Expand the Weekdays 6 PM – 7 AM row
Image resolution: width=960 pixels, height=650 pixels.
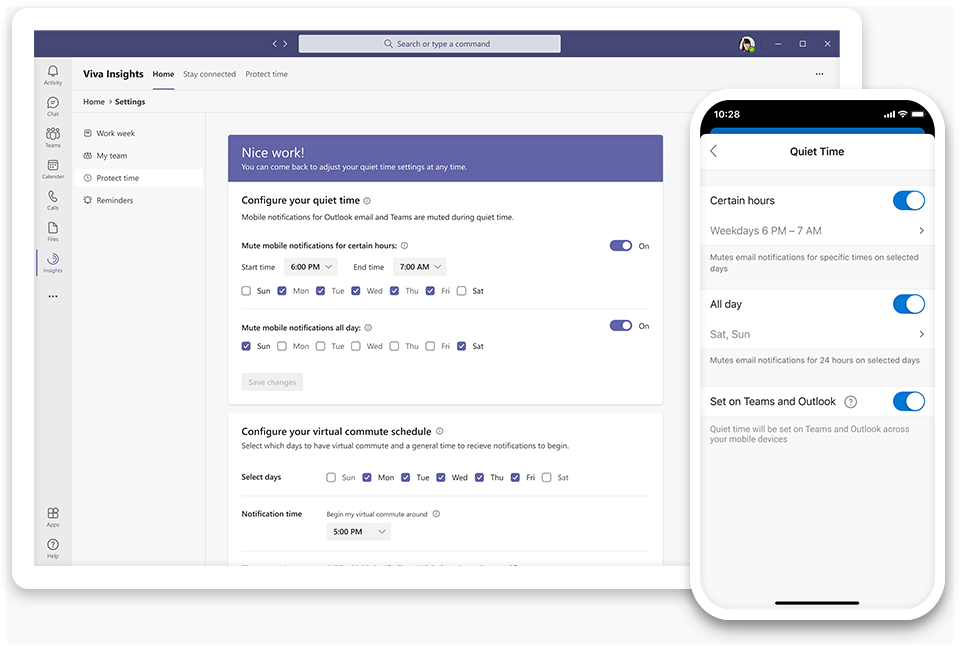coord(817,230)
